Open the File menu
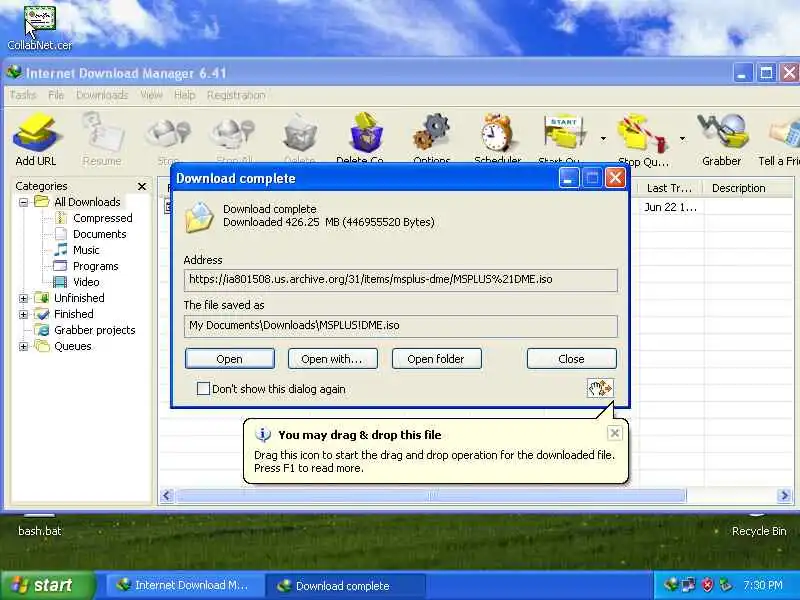 coord(56,95)
